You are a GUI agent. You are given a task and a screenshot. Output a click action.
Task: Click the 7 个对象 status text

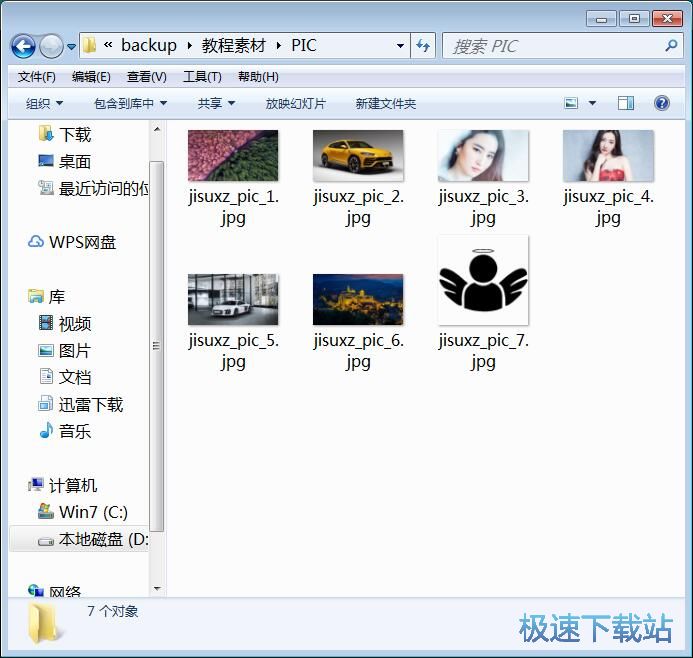pyautogui.click(x=113, y=611)
